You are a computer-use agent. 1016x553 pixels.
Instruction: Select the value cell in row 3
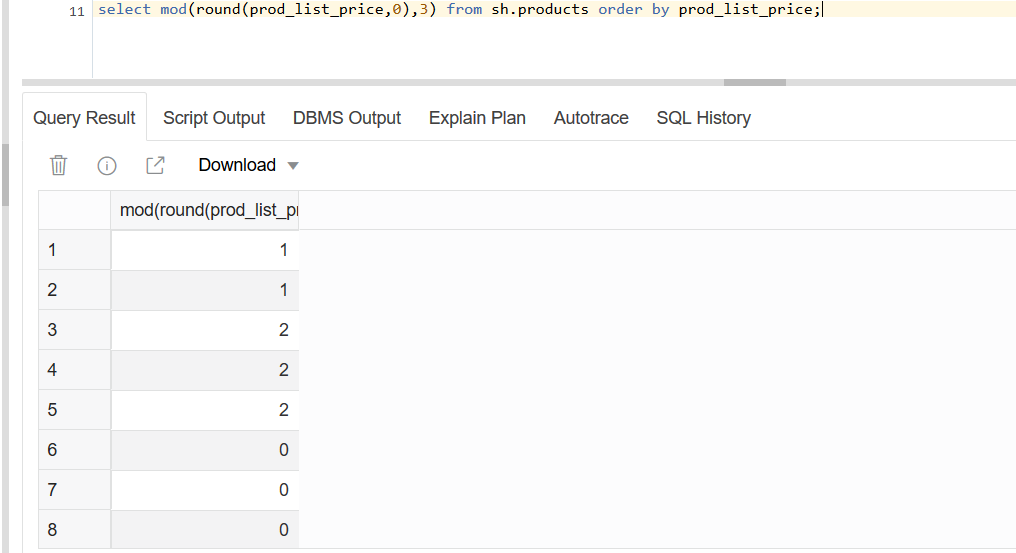[205, 330]
